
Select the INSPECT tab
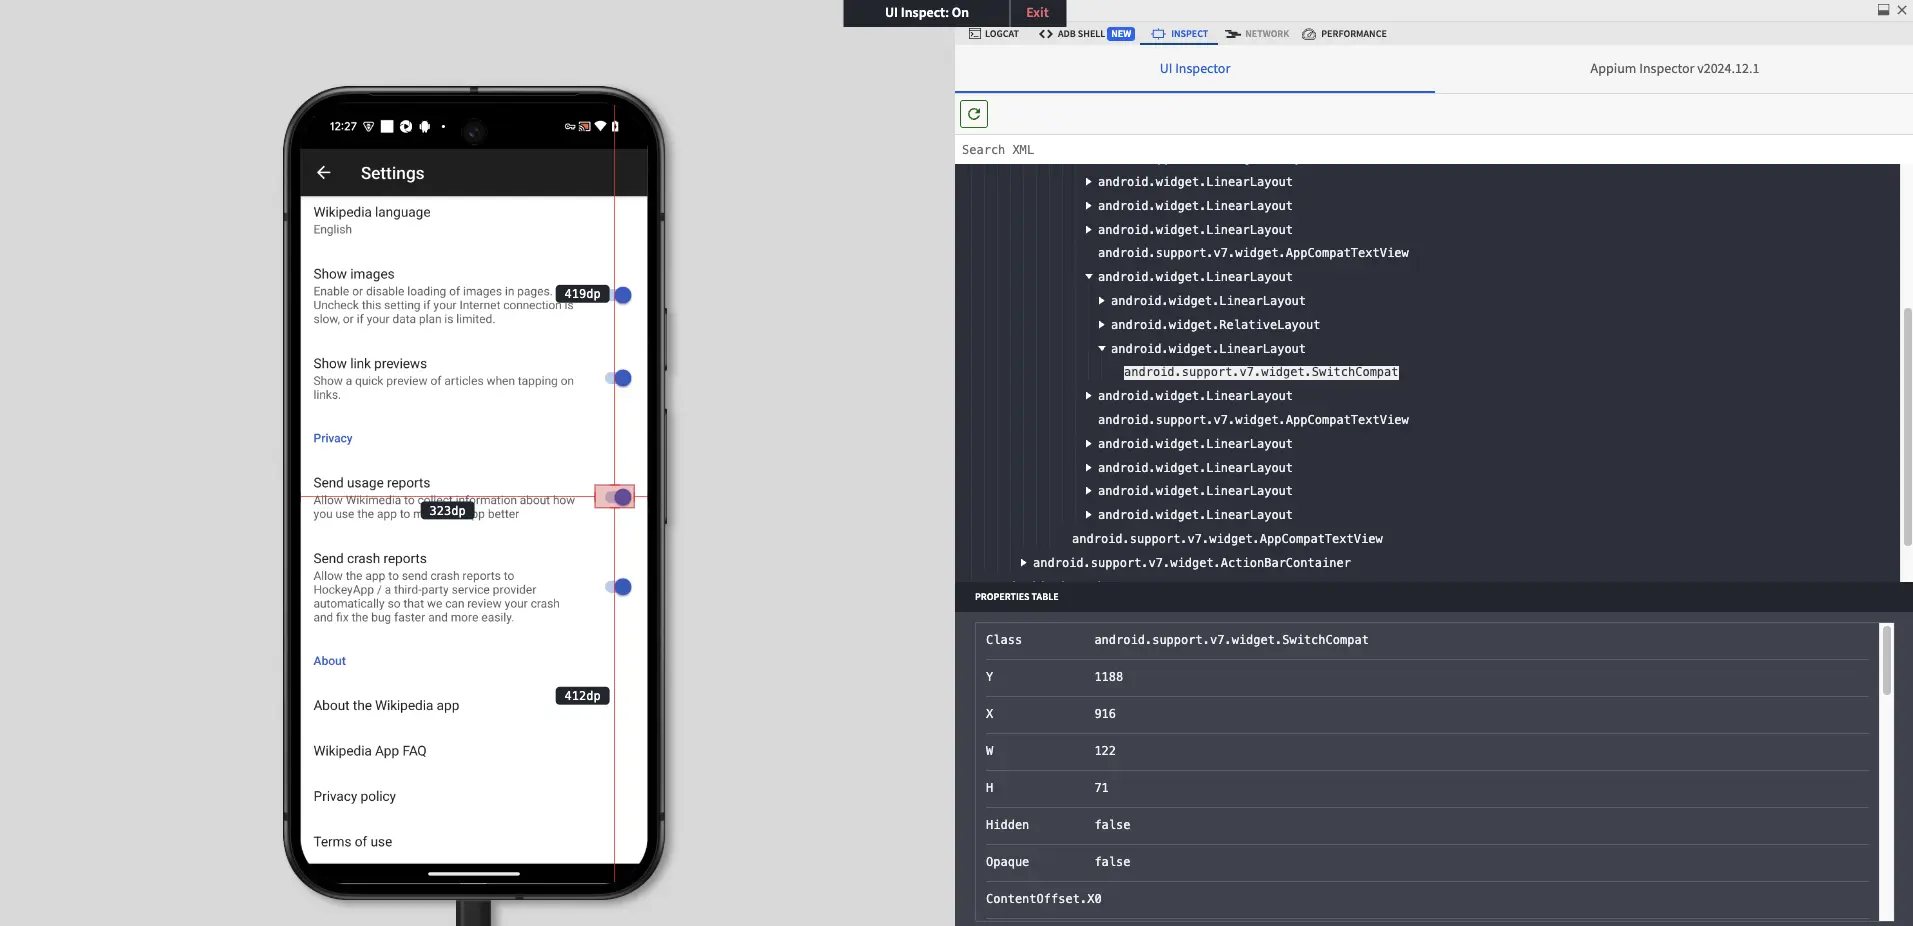(x=1180, y=34)
